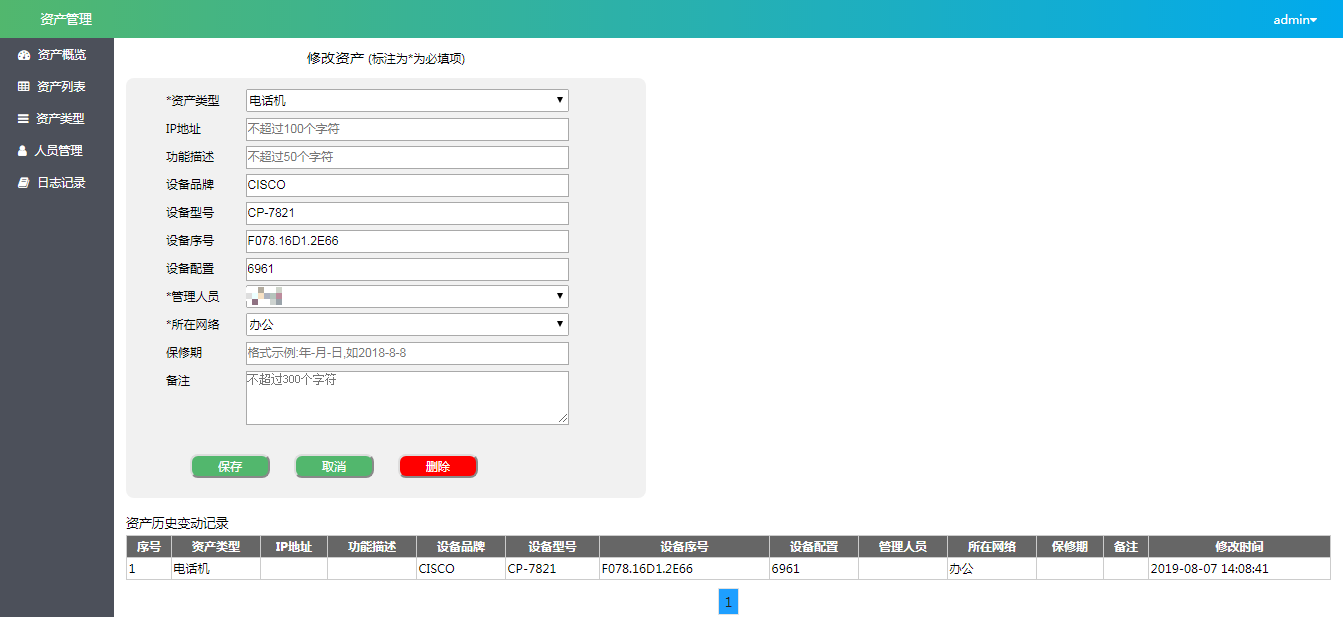Click the 2019-08-07 14:08:41 timestamp cell
Image resolution: width=1343 pixels, height=617 pixels.
pos(1239,568)
